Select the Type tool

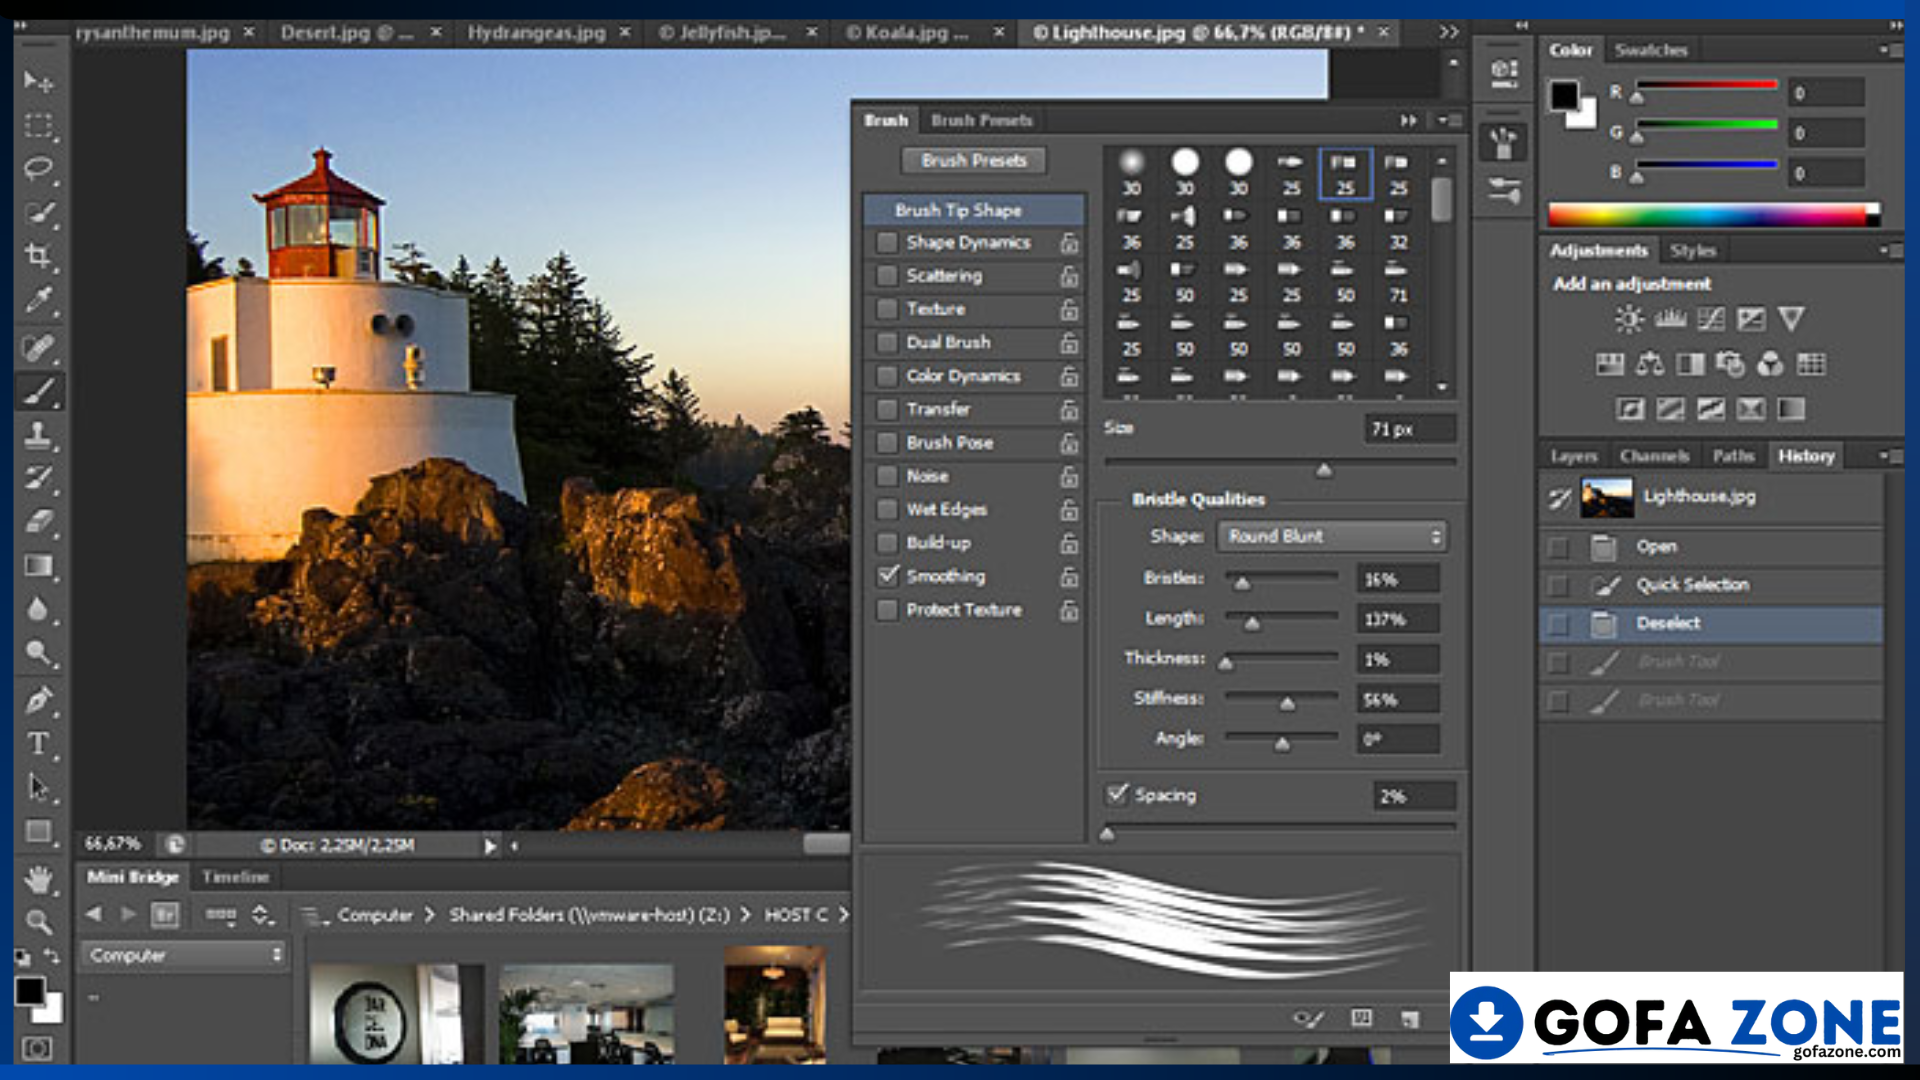[38, 744]
